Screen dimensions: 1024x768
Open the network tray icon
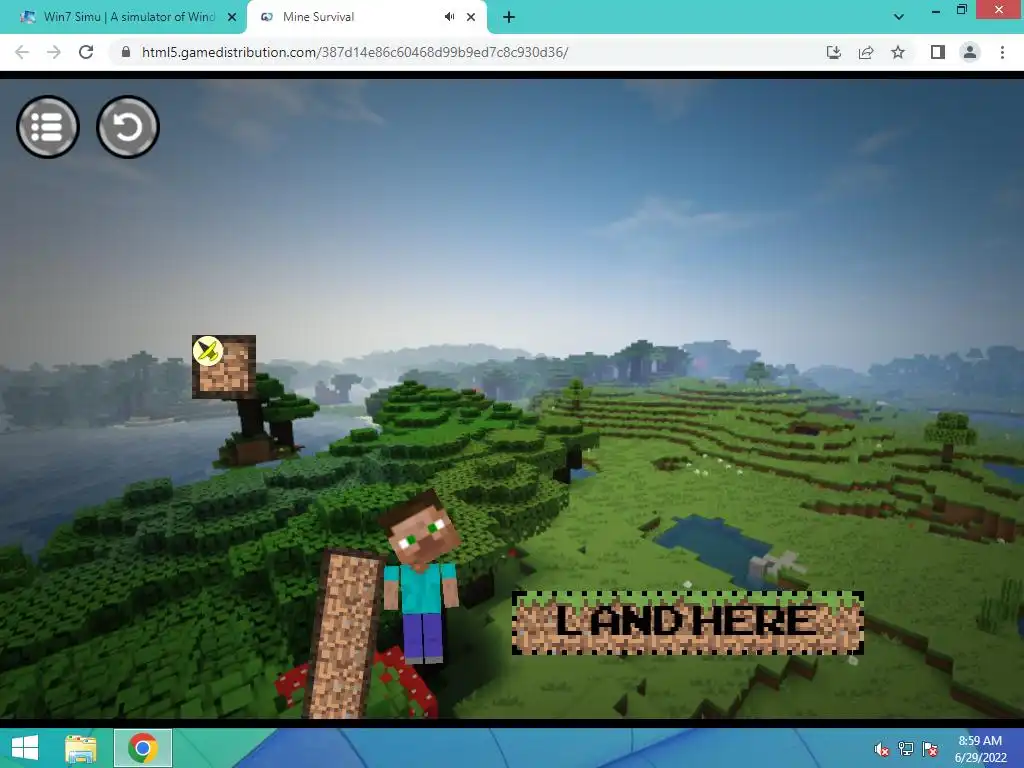[906, 749]
